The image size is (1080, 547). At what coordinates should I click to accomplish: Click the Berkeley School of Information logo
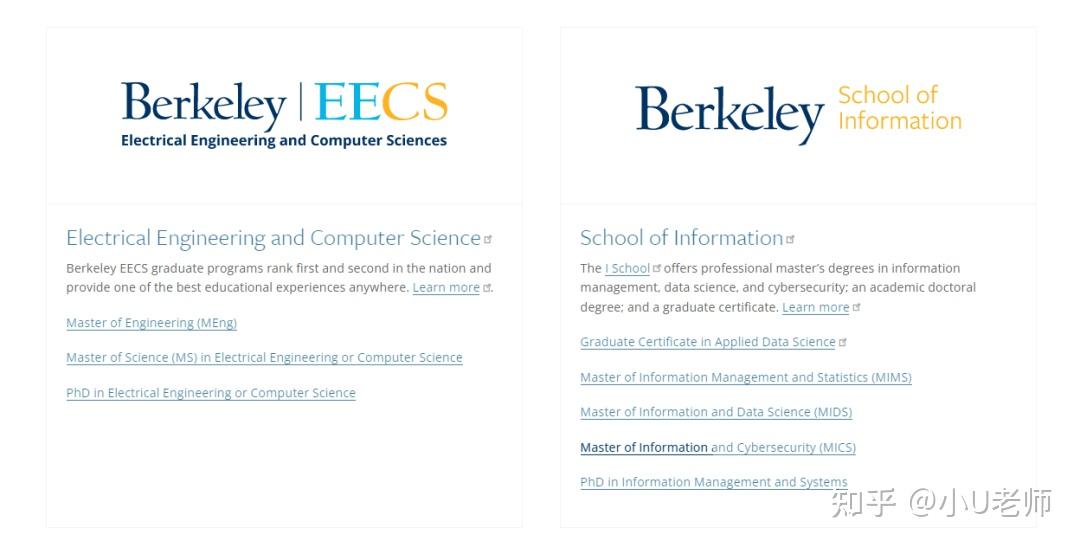798,112
